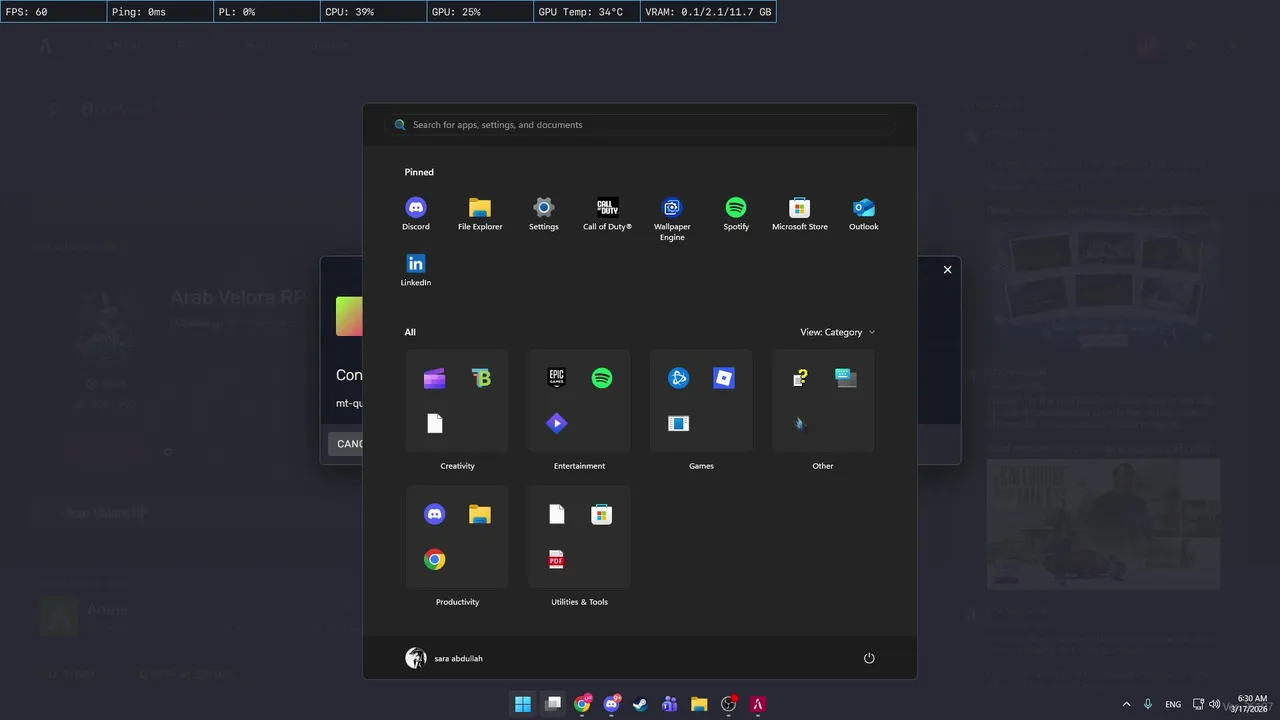Launch Epic Games in Entertainment group

pyautogui.click(x=557, y=378)
